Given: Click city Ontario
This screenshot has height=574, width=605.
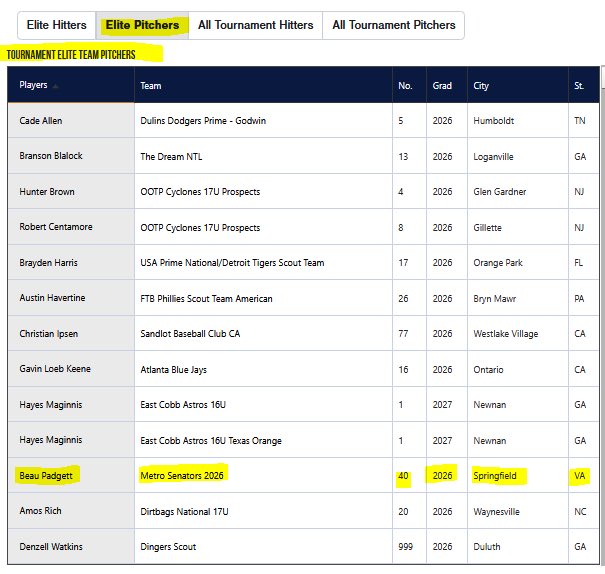Looking at the screenshot, I should pos(488,370).
